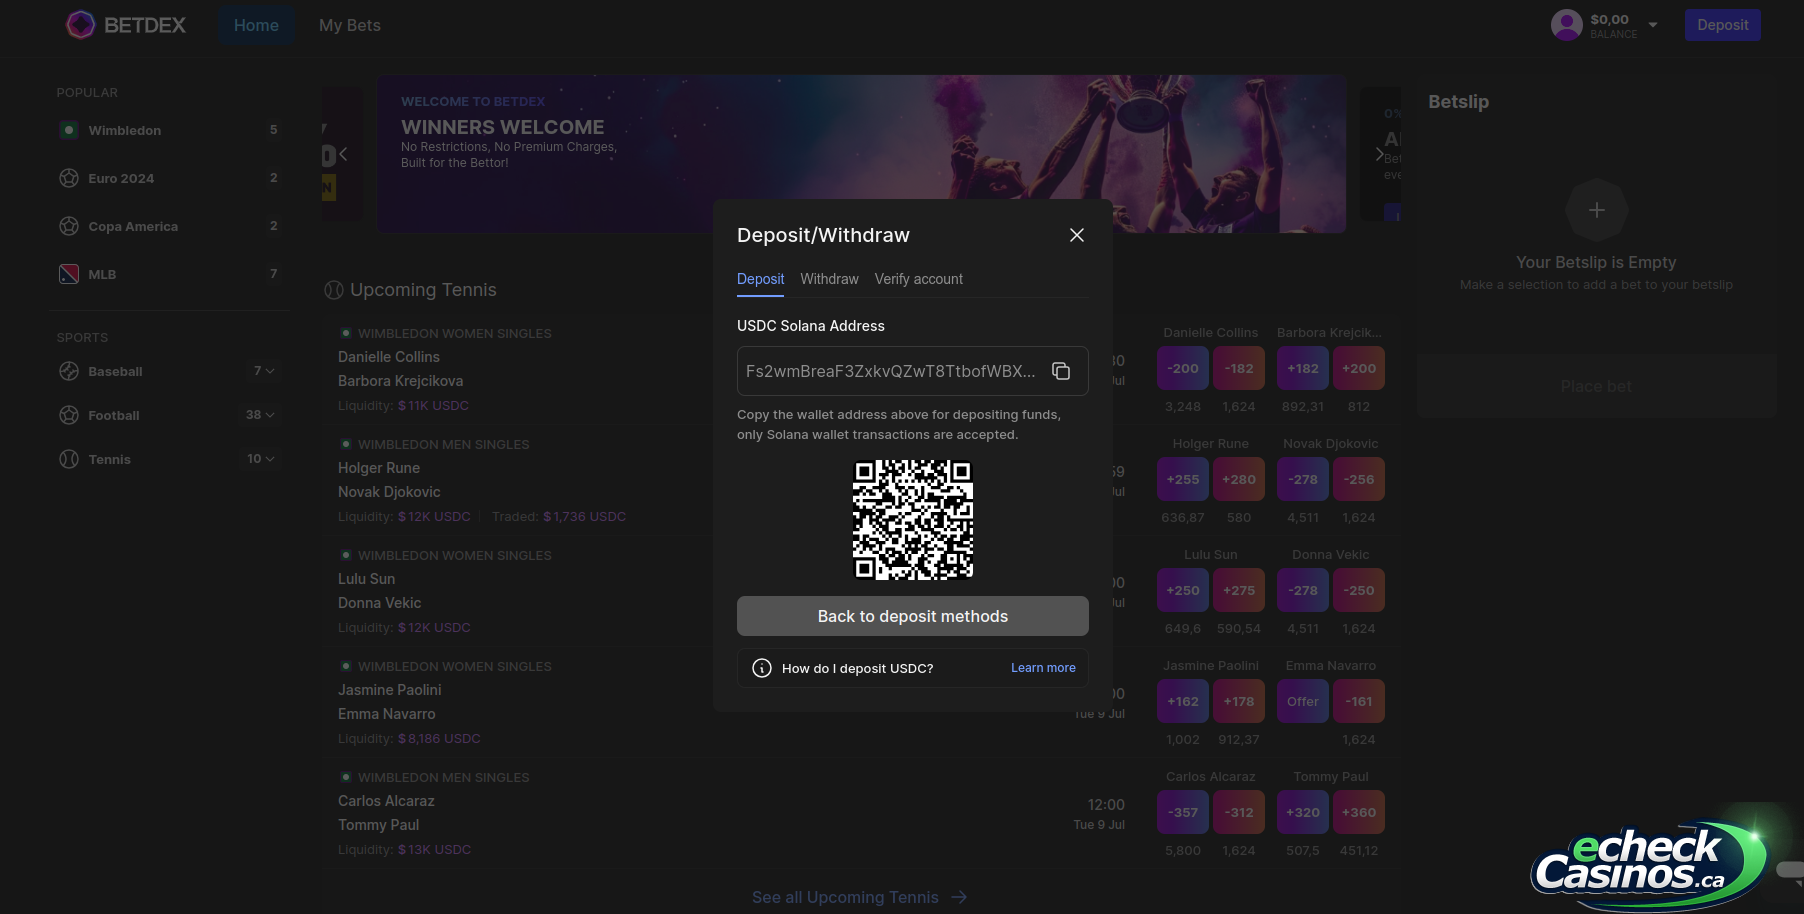Click the Wimbledon icon in Popular

click(69, 130)
